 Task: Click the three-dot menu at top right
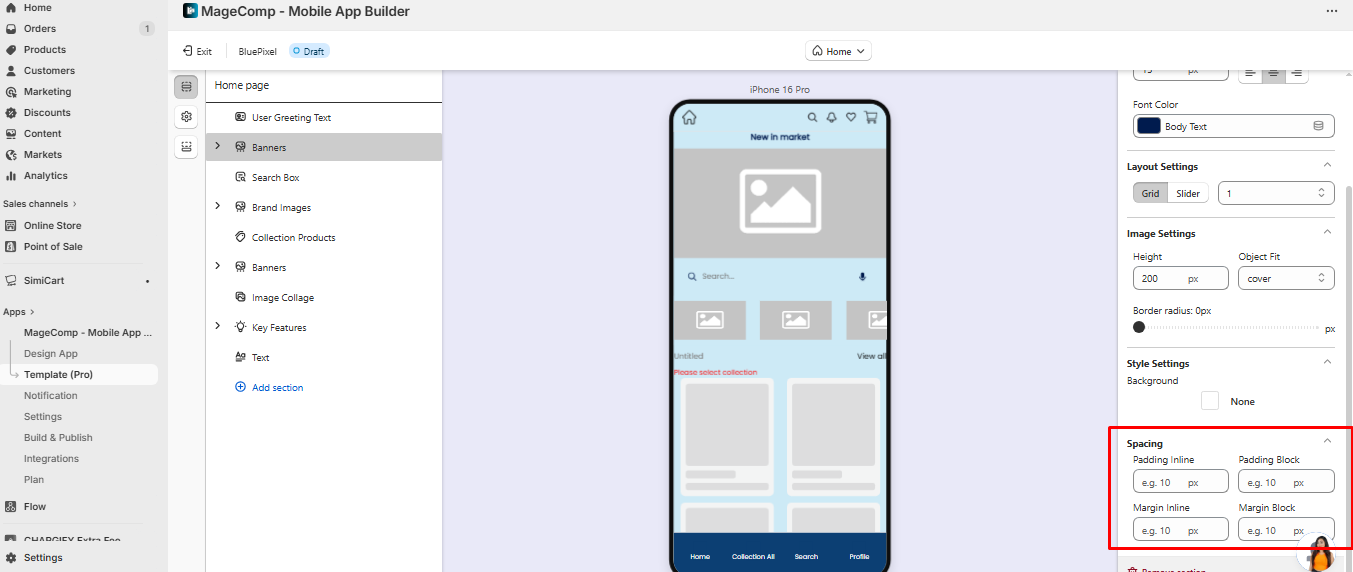click(1331, 11)
